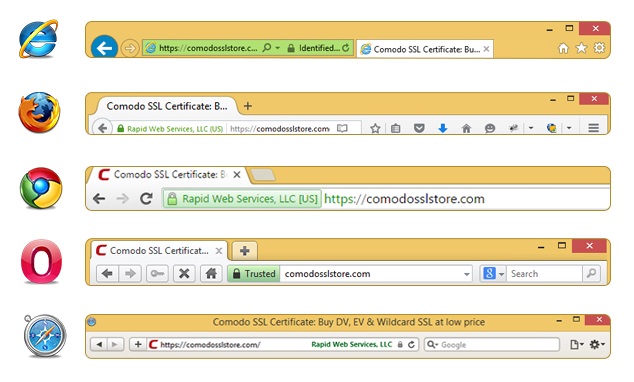Open the Opera search engine selector dropdown

coord(493,274)
